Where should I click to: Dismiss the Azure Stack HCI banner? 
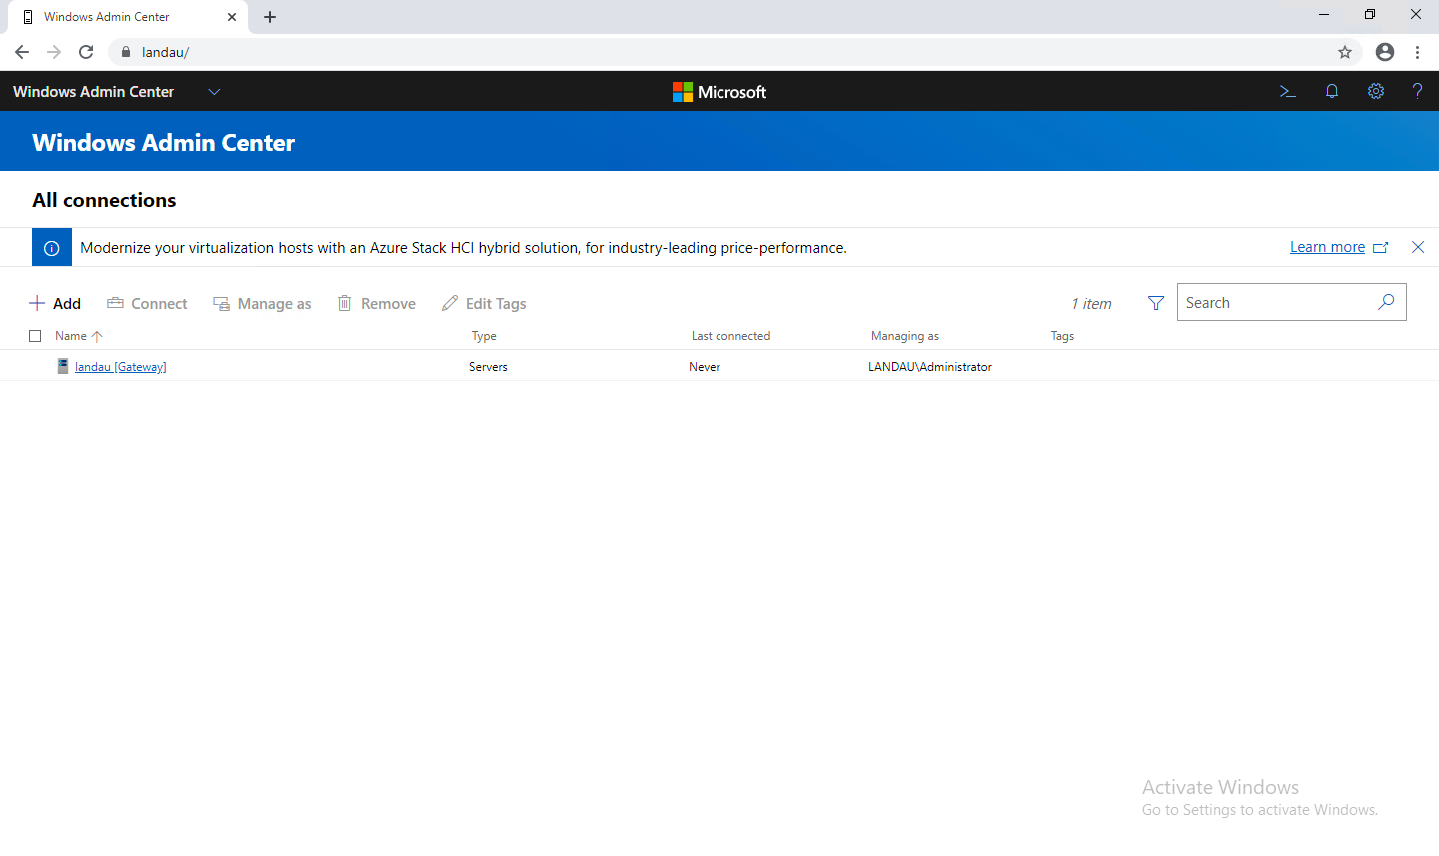(1418, 247)
